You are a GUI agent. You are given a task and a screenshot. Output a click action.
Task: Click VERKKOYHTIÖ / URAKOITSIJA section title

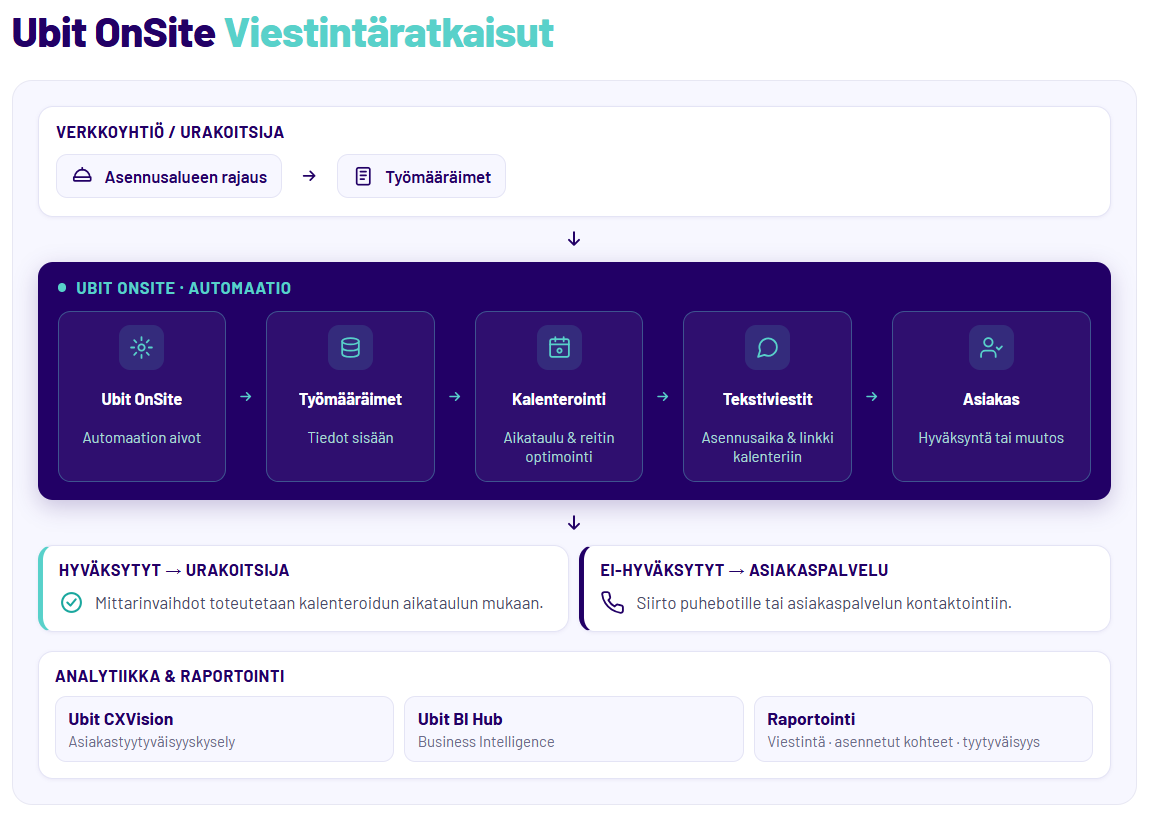tap(170, 133)
